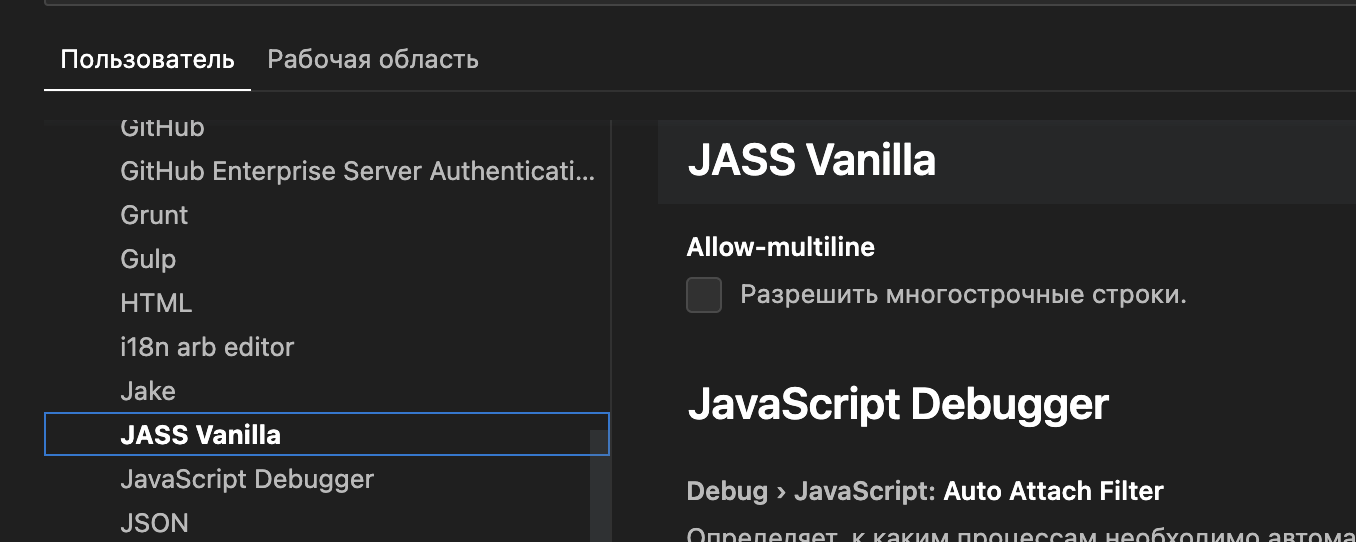Go to Gulp settings section
Viewport: 1356px width, 542px height.
tap(148, 259)
